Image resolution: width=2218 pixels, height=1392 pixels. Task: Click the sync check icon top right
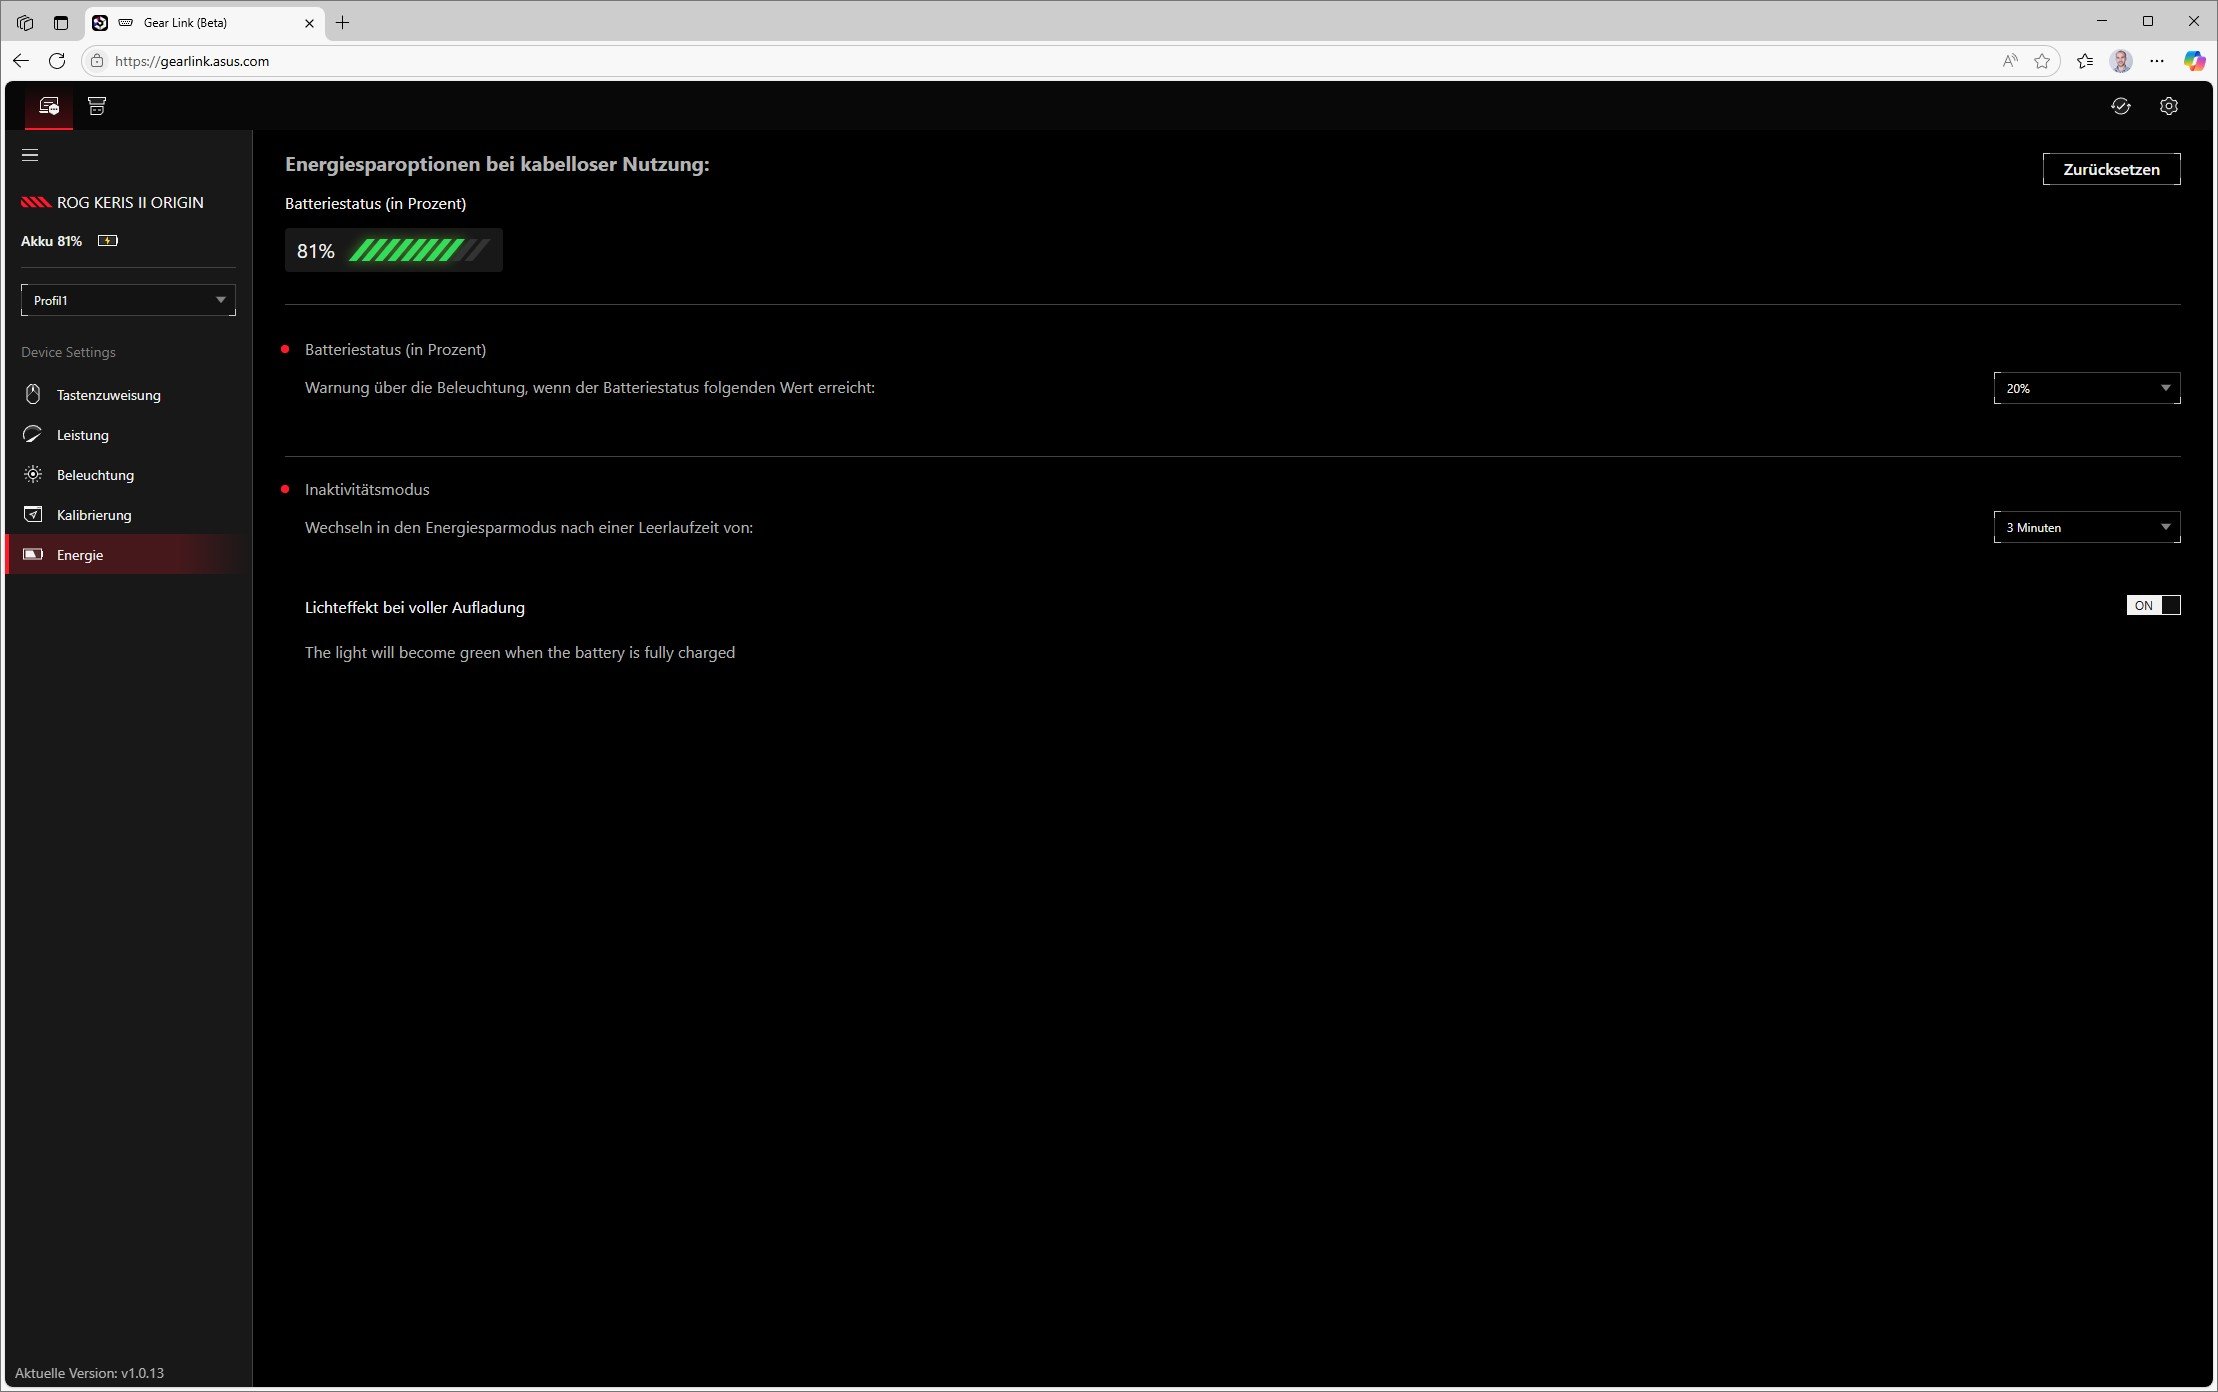click(2120, 106)
